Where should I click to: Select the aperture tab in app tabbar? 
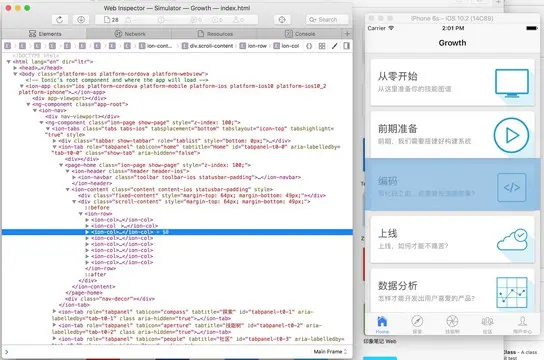[452, 325]
